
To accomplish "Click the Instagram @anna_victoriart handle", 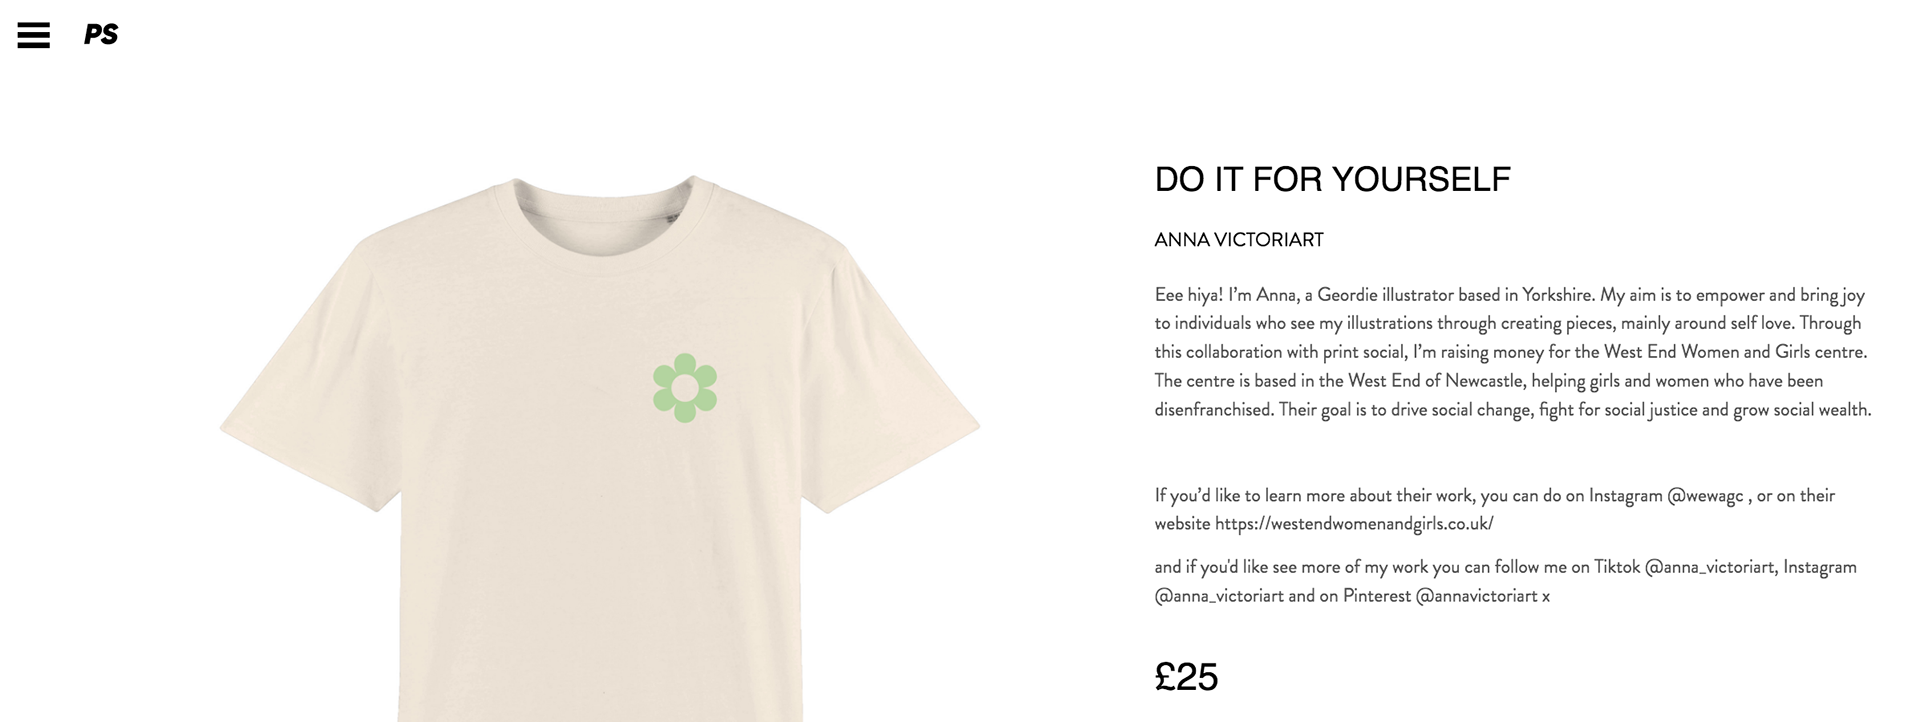I will click(x=1219, y=596).
